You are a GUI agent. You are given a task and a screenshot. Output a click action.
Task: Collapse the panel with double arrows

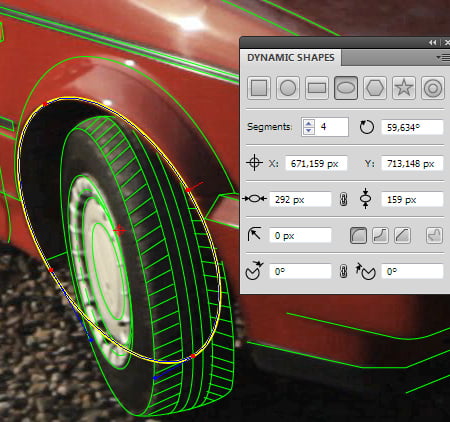coord(433,42)
